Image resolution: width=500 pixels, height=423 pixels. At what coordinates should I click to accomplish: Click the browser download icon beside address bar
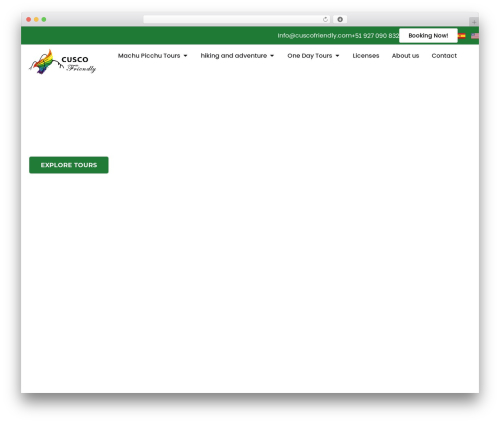pos(340,19)
